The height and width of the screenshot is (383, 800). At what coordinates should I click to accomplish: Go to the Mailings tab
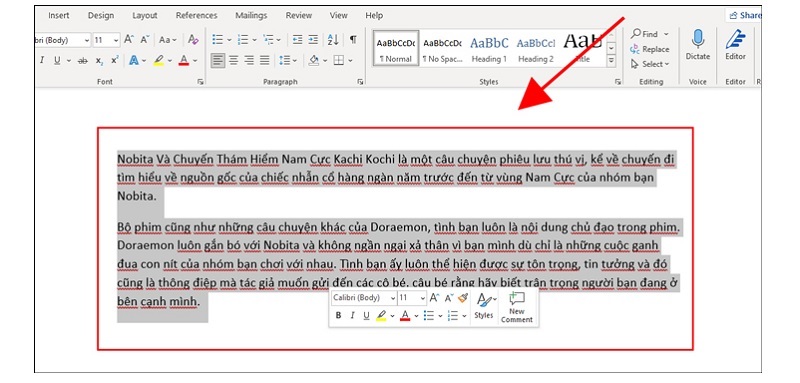click(251, 15)
